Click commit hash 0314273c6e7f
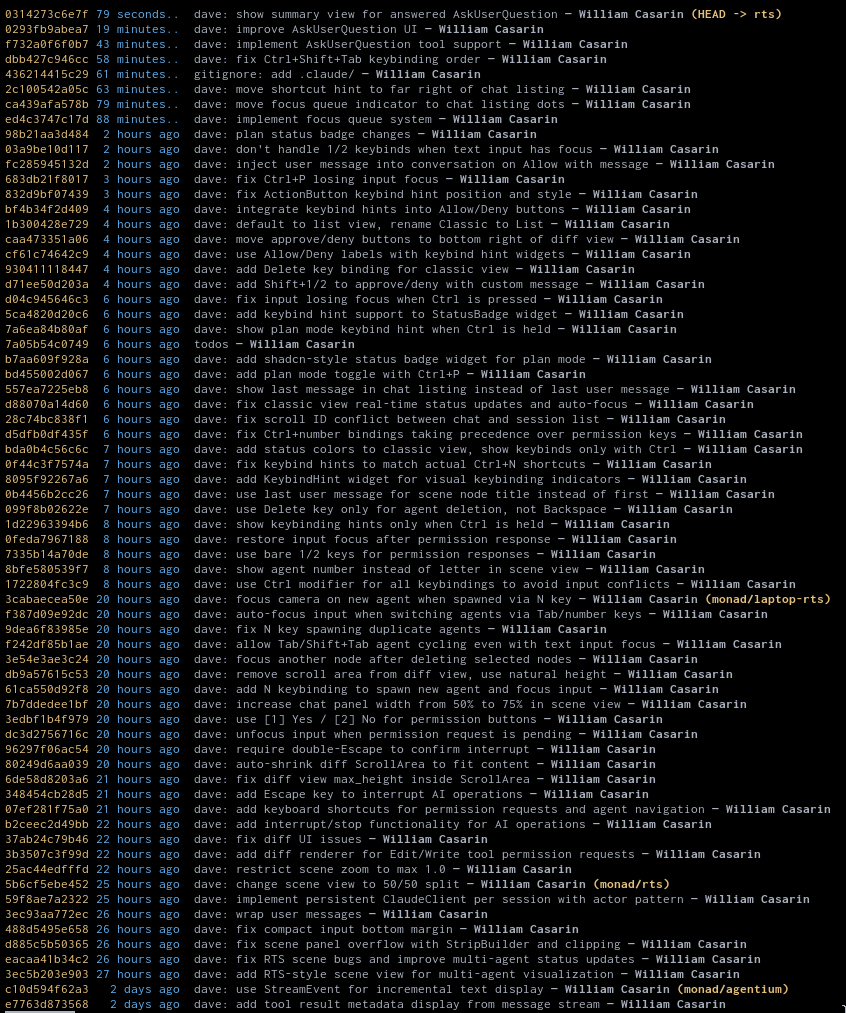The width and height of the screenshot is (846, 1013). tap(46, 14)
